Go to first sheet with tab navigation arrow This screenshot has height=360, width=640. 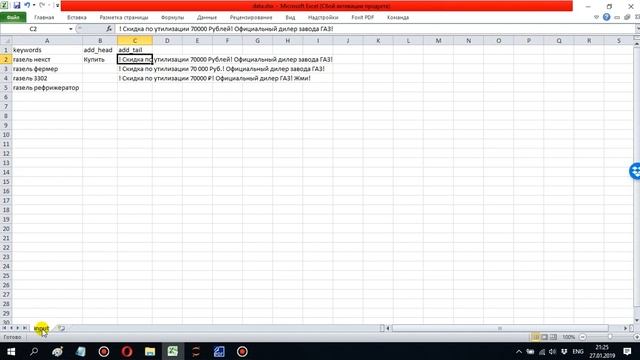[x=4, y=328]
